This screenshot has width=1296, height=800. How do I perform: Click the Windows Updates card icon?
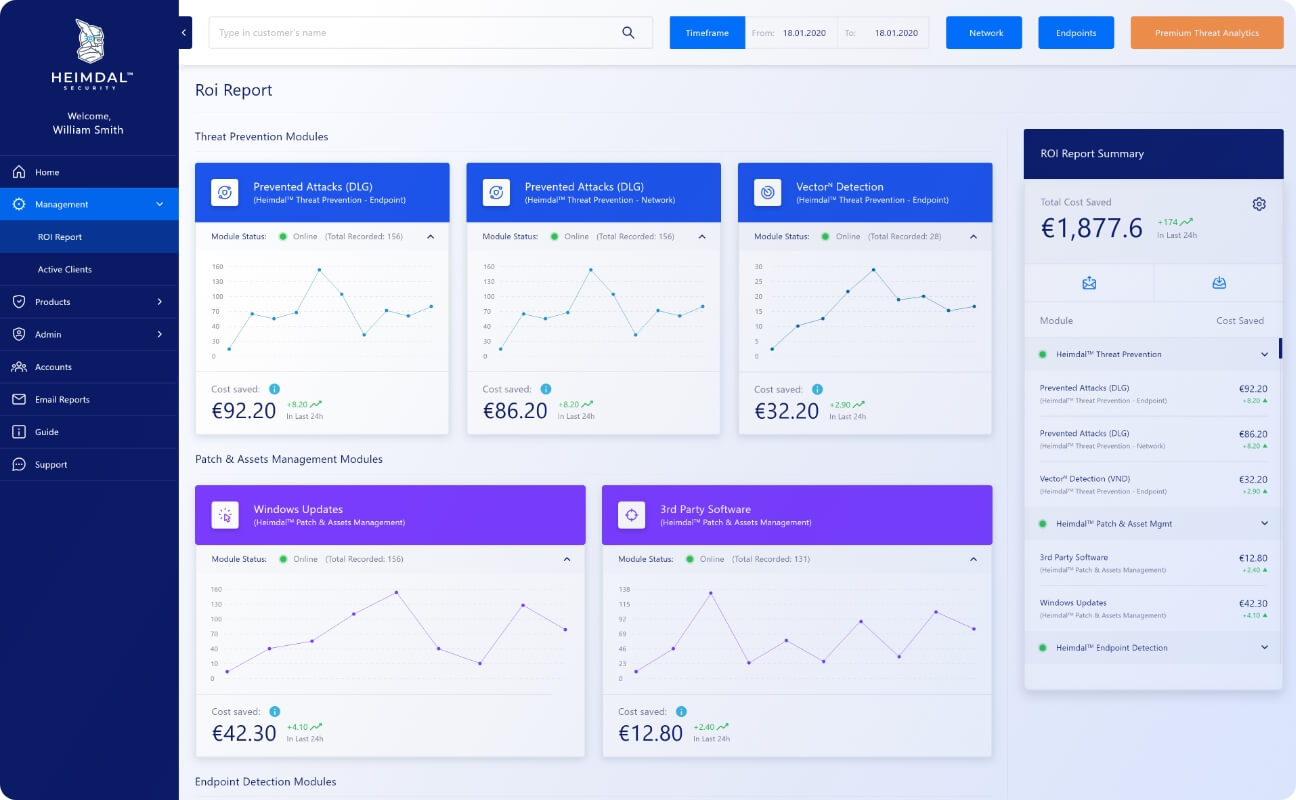pyautogui.click(x=225, y=515)
